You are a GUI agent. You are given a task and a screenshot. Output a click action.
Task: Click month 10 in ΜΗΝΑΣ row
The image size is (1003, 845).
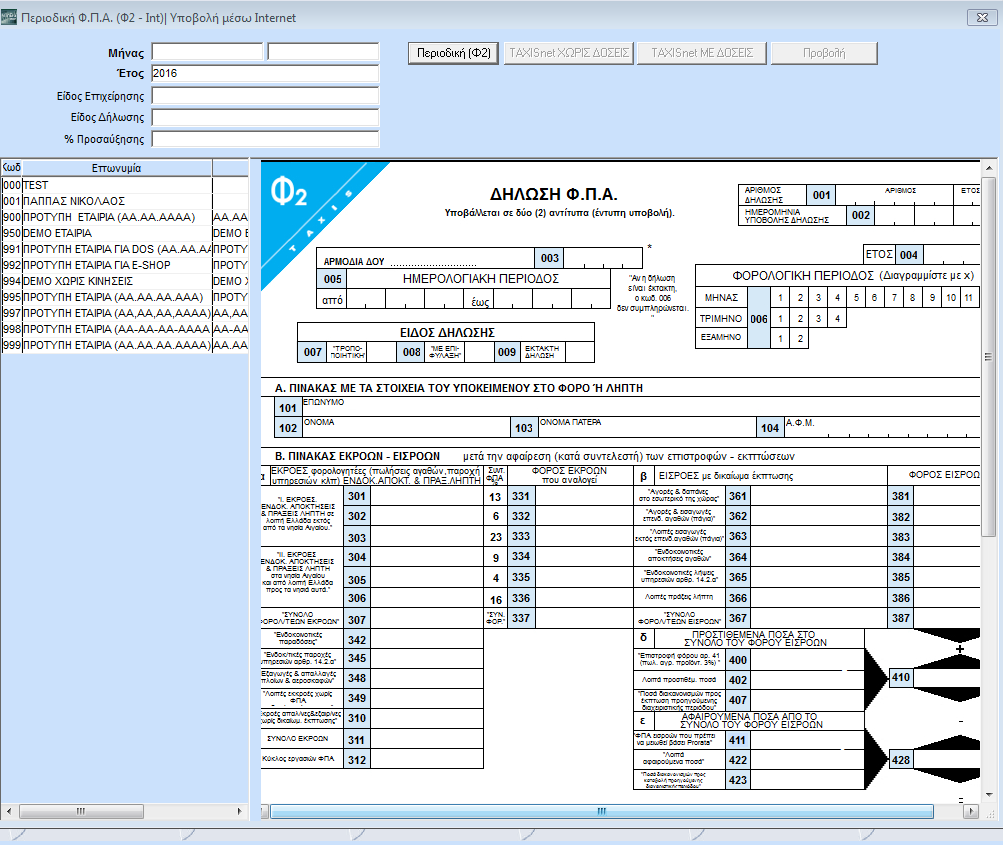[951, 297]
